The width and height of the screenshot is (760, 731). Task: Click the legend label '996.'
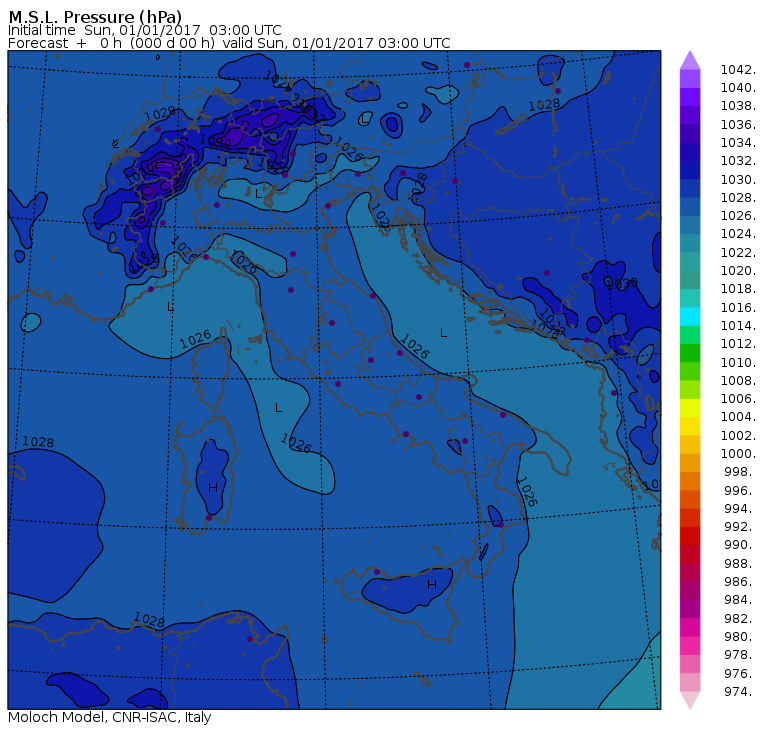pyautogui.click(x=740, y=490)
